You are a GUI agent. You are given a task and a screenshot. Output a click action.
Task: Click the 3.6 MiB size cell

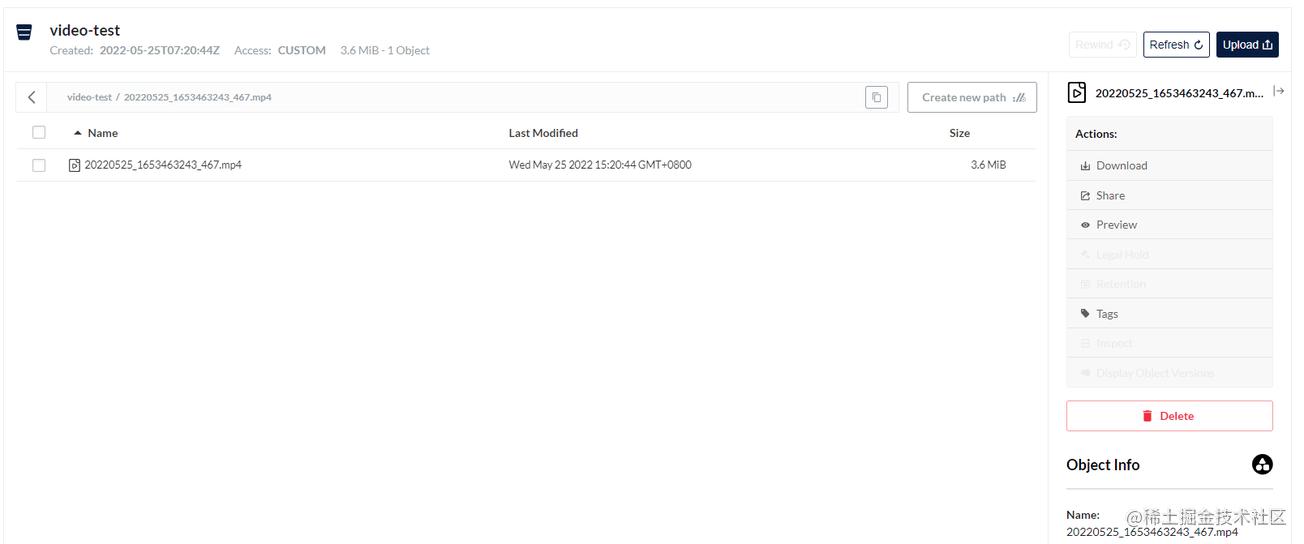988,165
